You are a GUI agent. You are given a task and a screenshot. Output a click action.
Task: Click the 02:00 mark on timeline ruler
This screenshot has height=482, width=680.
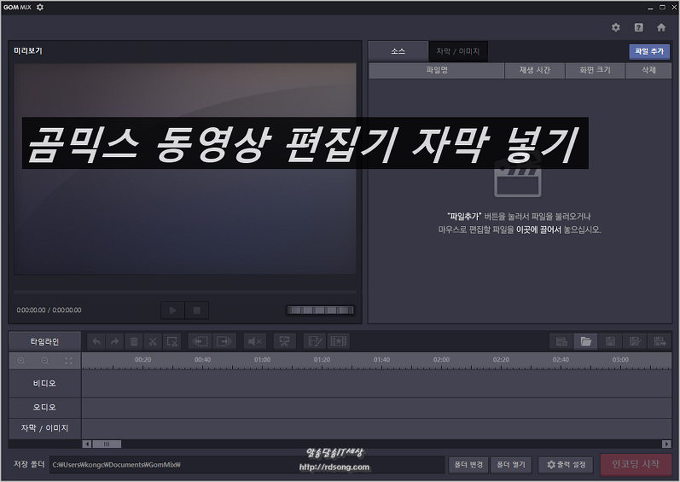click(x=441, y=360)
